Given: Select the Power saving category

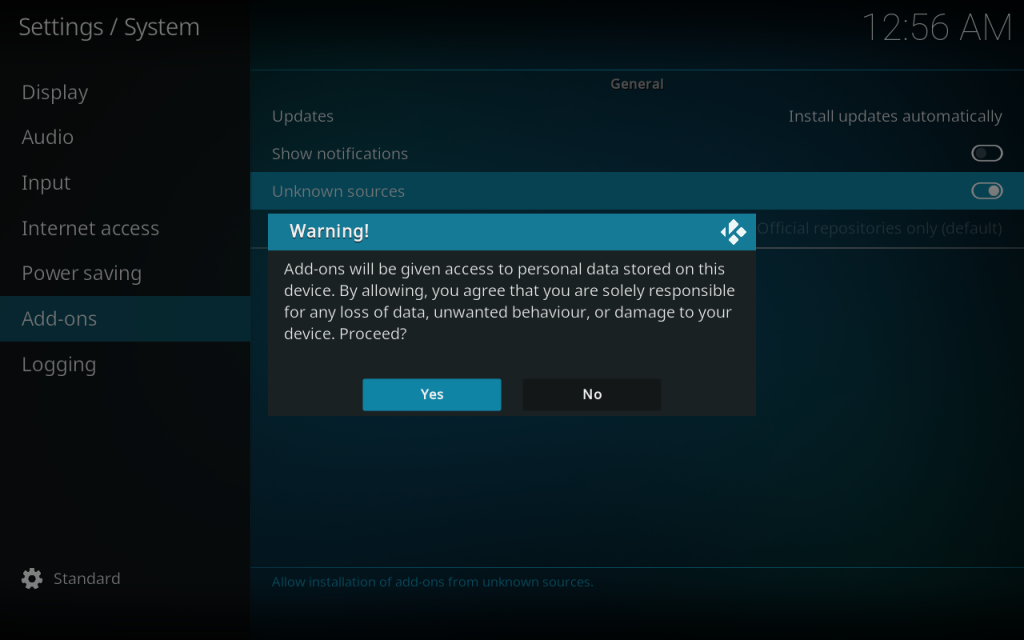Looking at the screenshot, I should (x=82, y=273).
